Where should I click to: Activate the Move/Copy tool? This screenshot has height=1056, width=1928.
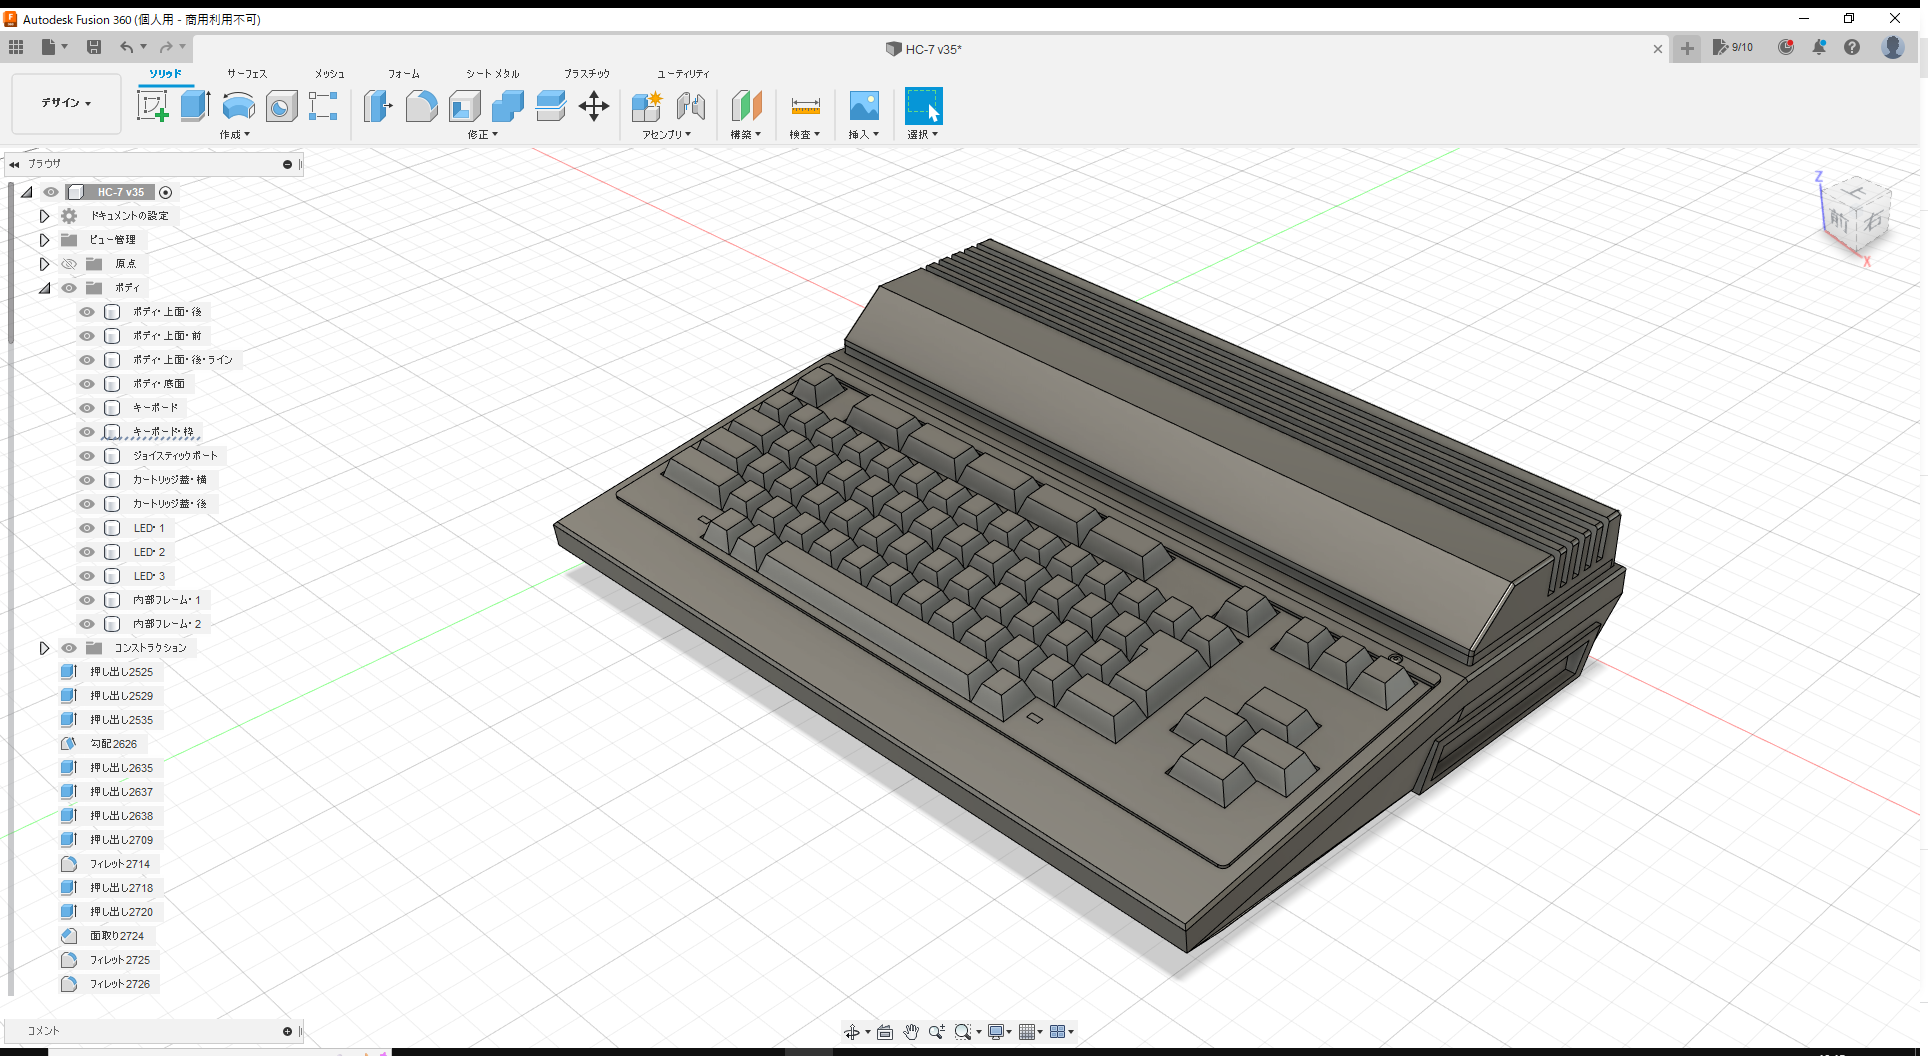click(x=594, y=105)
